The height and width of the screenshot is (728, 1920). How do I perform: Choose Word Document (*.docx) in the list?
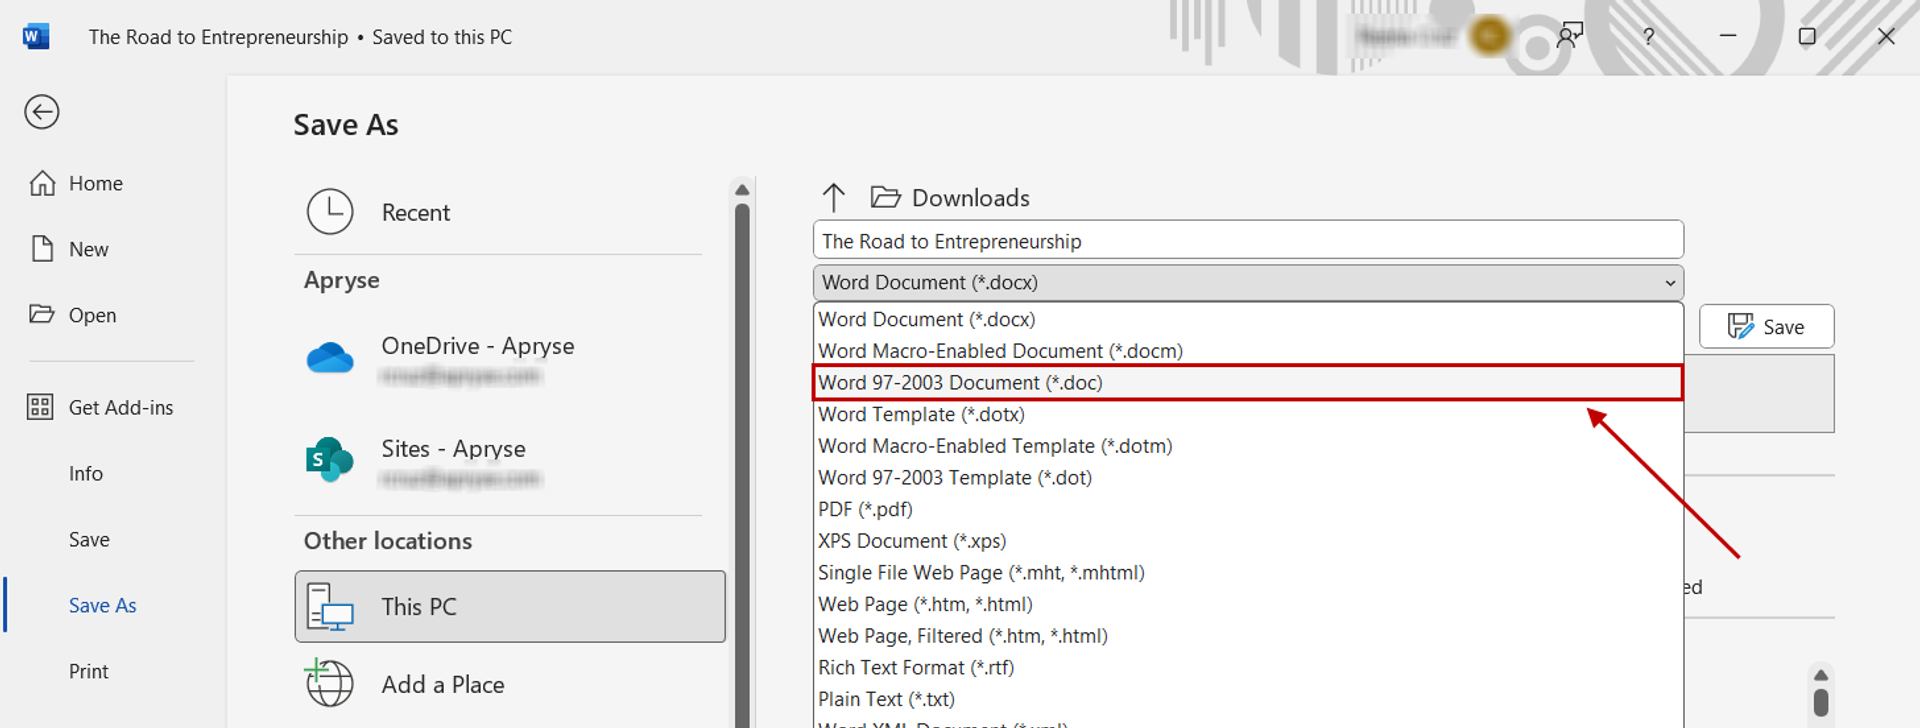[1248, 320]
